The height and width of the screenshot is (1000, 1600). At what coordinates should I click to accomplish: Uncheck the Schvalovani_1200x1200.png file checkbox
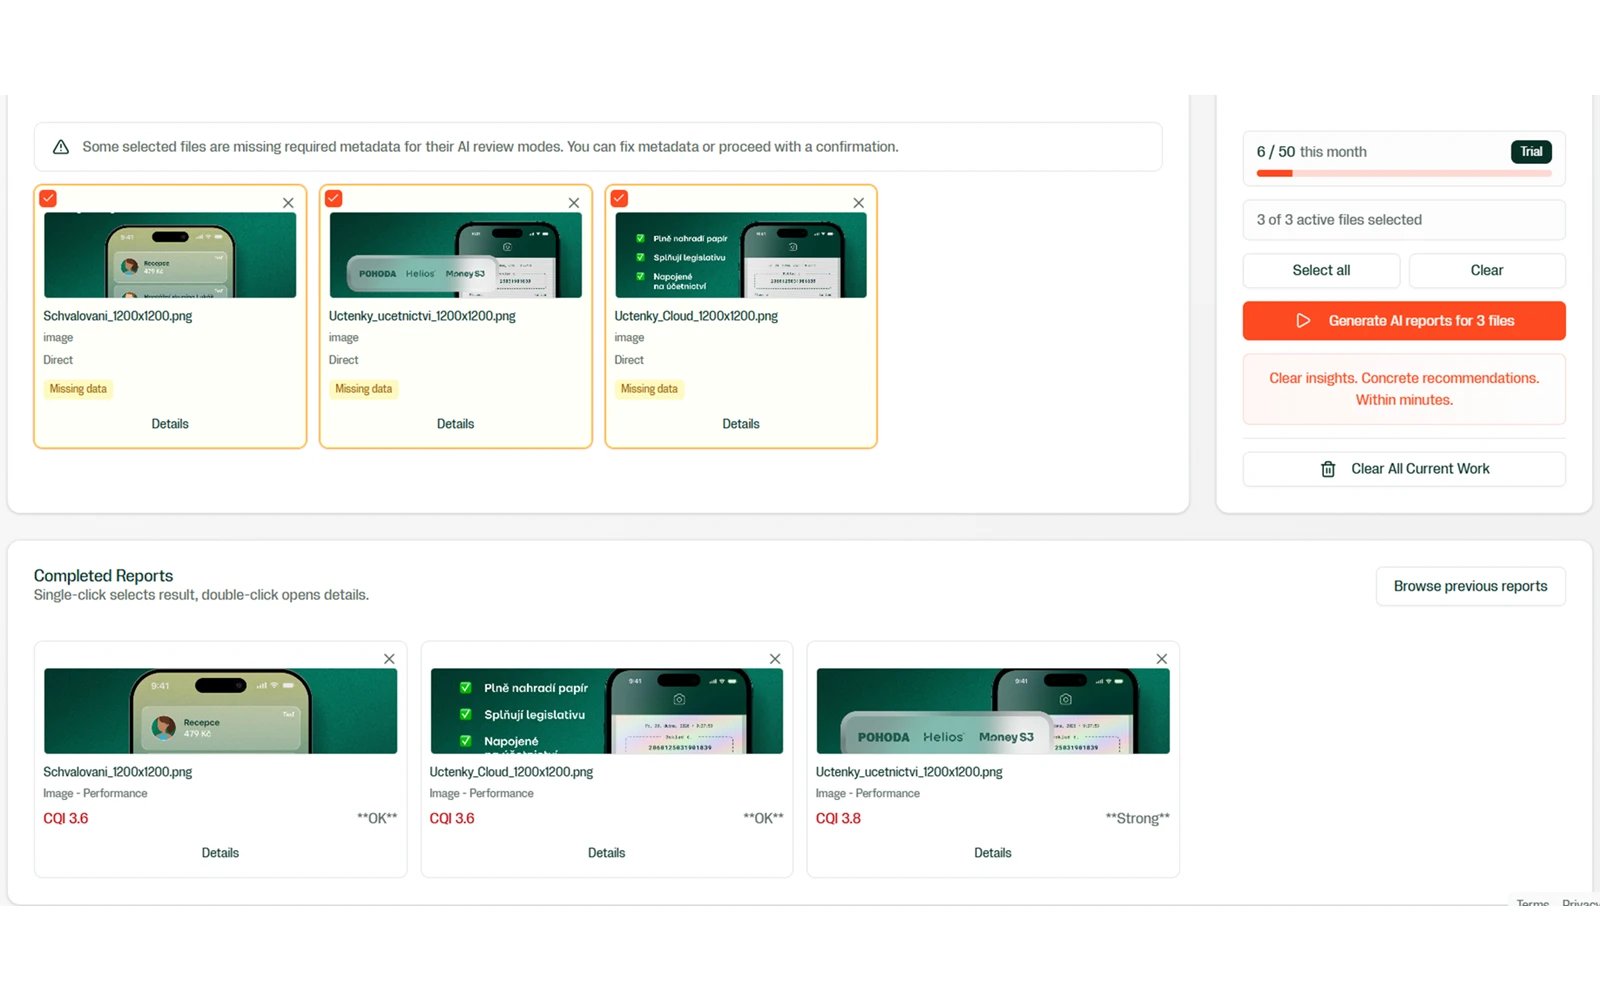(x=48, y=198)
